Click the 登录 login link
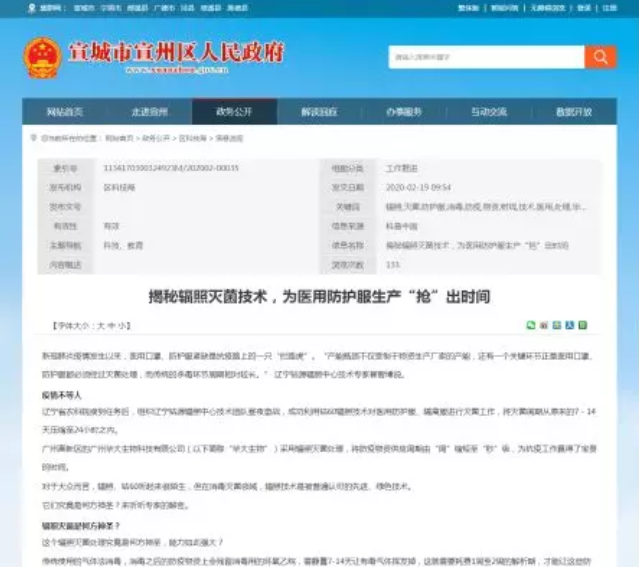 click(584, 7)
